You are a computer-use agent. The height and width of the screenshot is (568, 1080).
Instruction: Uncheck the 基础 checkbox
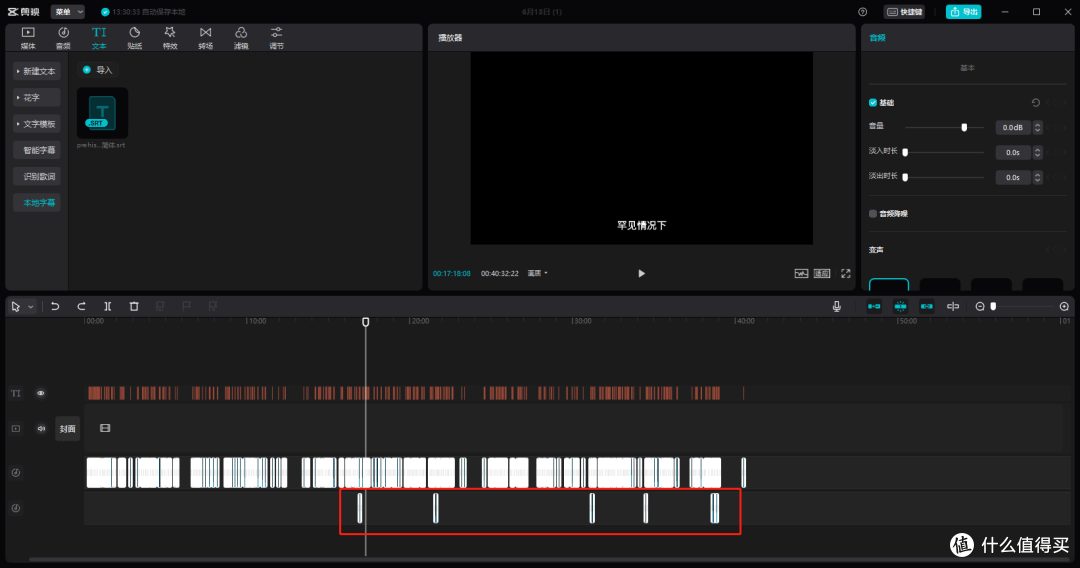coord(873,103)
